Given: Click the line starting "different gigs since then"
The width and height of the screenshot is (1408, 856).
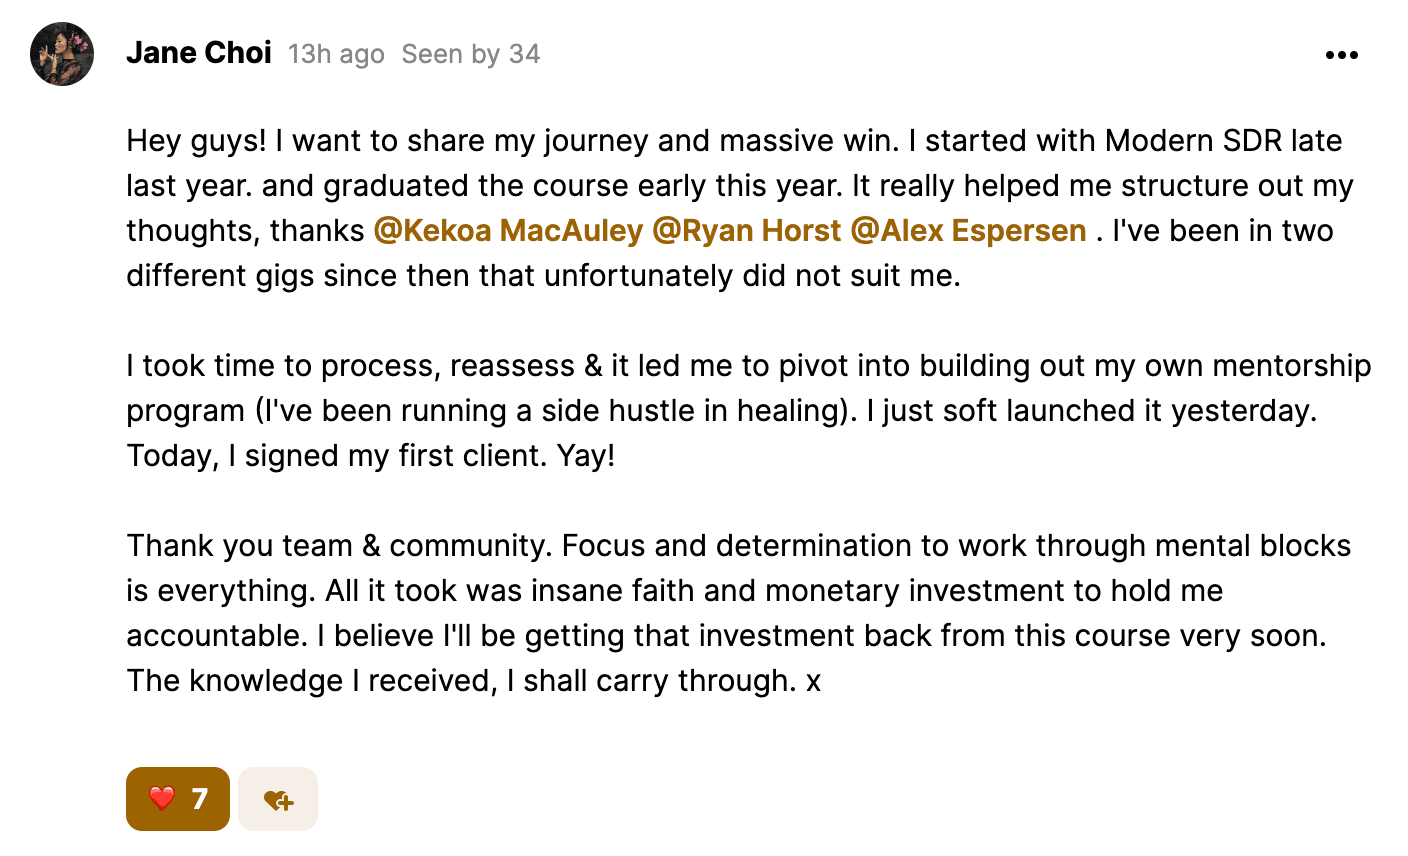Looking at the screenshot, I should click(x=543, y=276).
